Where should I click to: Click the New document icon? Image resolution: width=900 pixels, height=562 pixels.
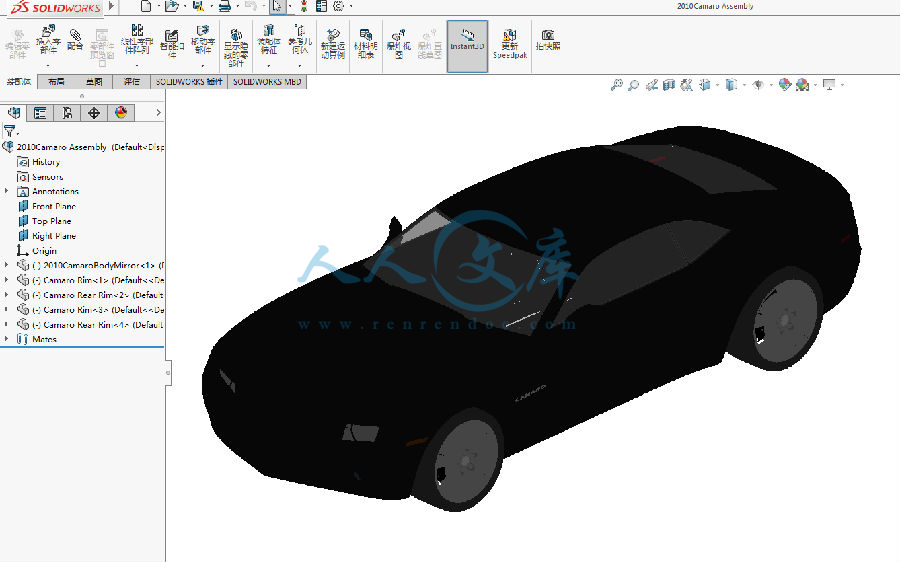[x=146, y=6]
